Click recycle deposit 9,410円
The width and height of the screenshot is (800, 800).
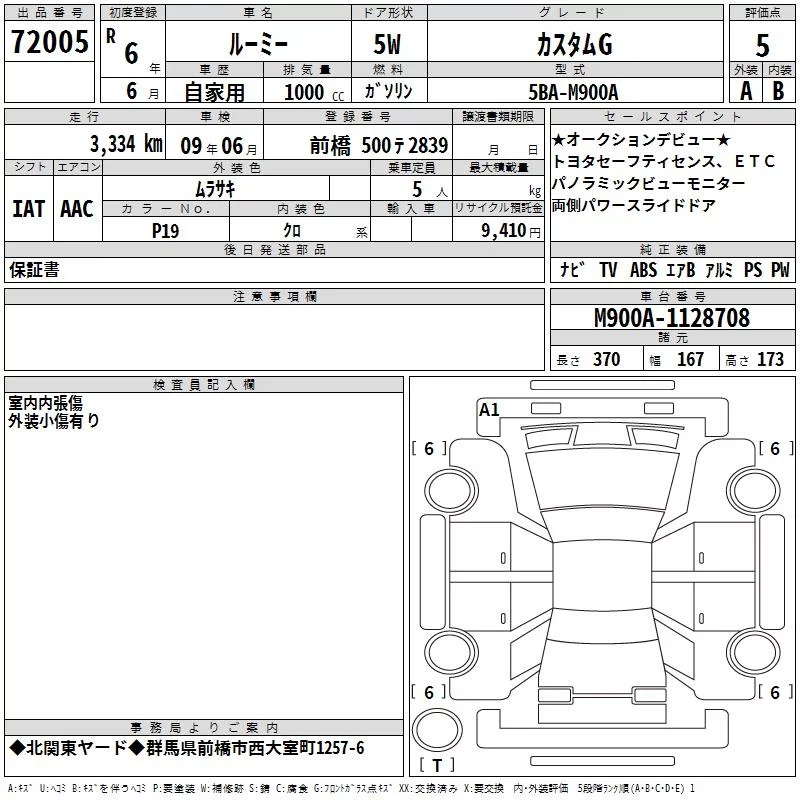(x=511, y=231)
